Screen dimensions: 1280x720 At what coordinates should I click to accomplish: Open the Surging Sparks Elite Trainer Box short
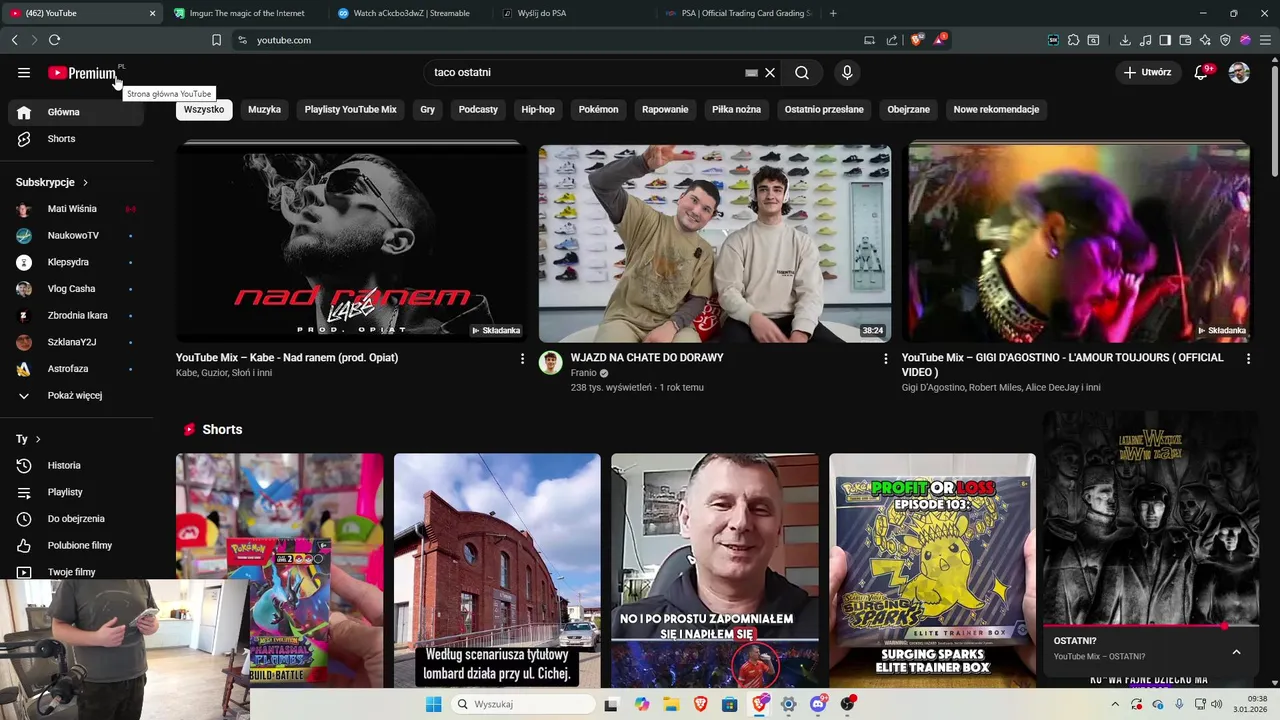[932, 570]
